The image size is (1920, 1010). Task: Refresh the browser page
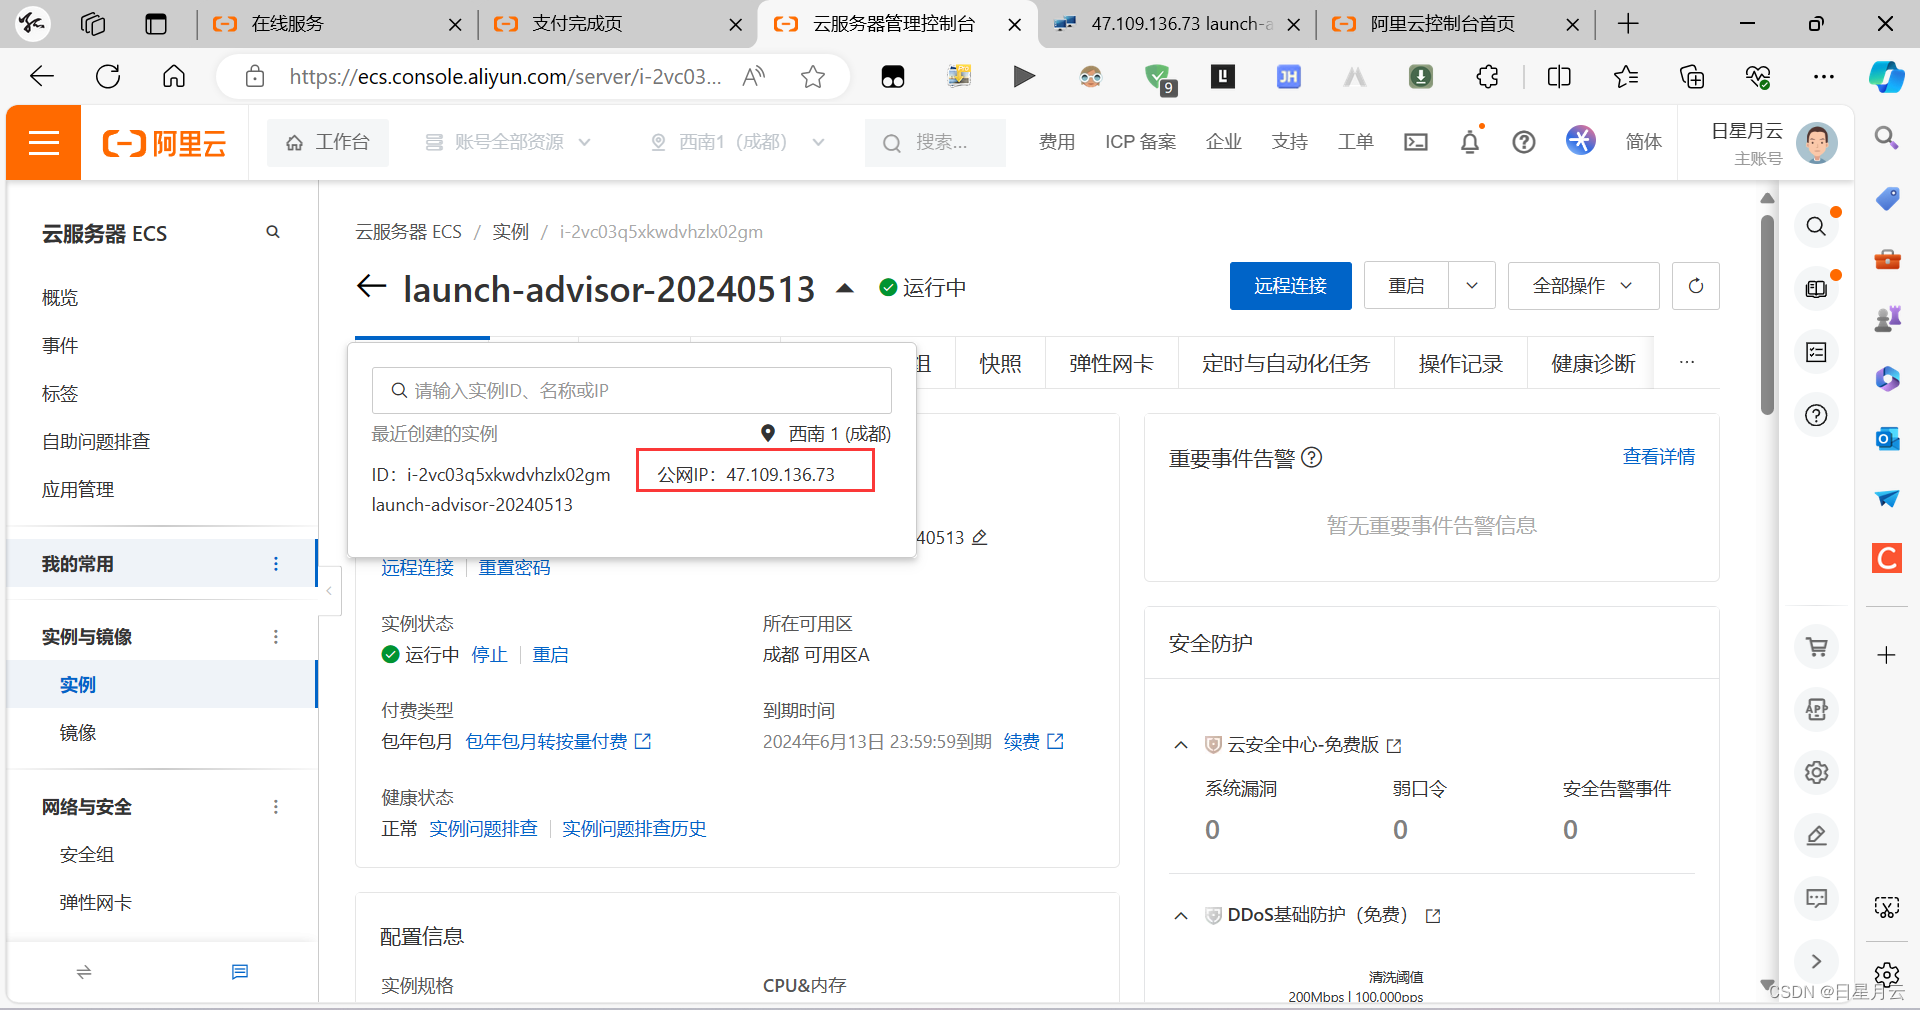point(108,77)
